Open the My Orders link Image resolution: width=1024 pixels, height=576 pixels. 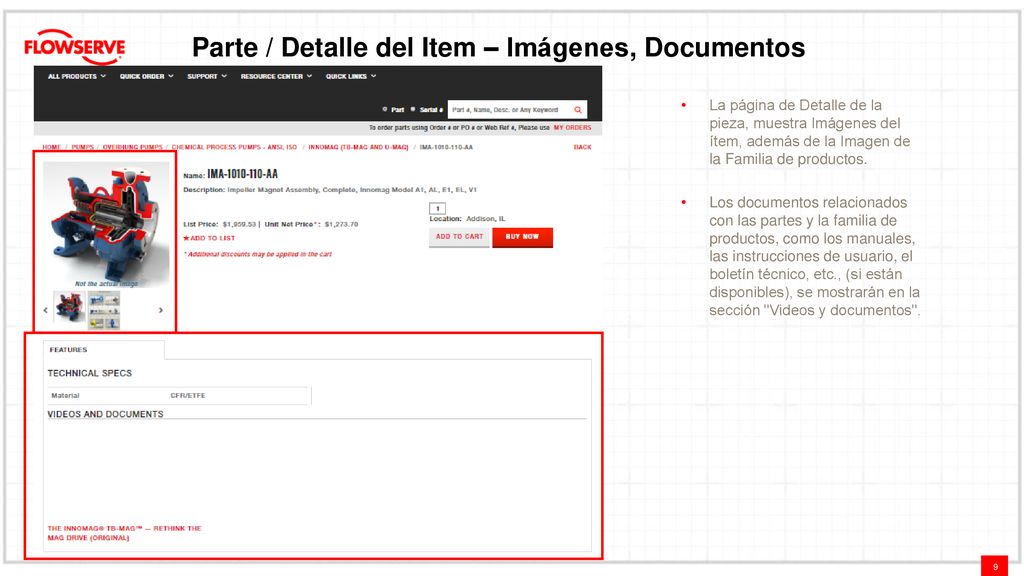click(572, 128)
